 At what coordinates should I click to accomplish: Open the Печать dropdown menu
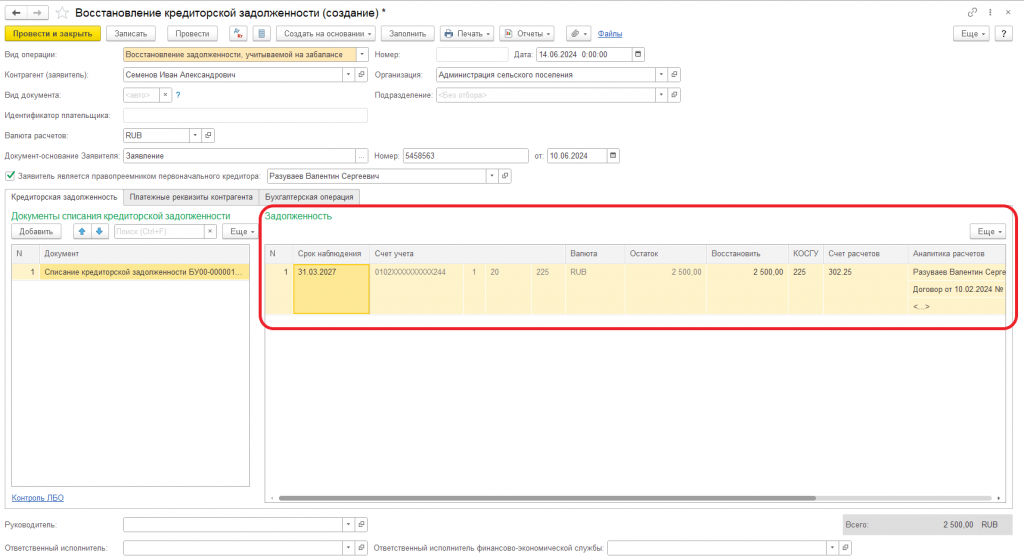click(x=466, y=33)
